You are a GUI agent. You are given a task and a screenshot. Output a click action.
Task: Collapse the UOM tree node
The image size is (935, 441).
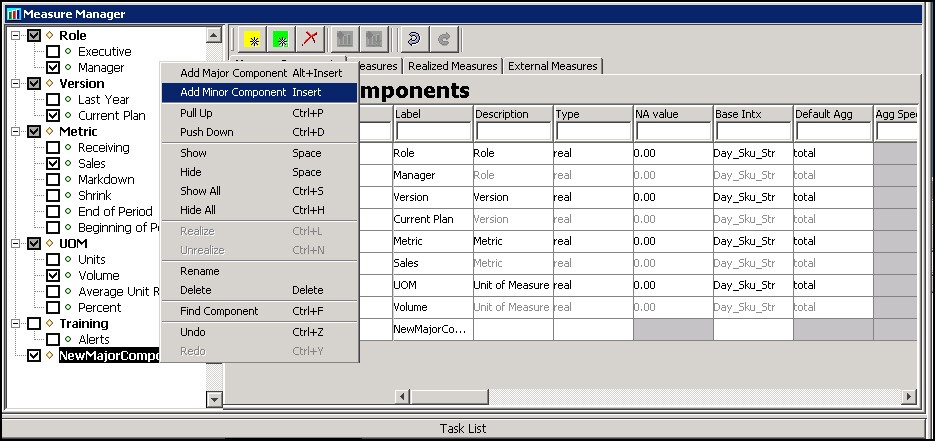[16, 243]
